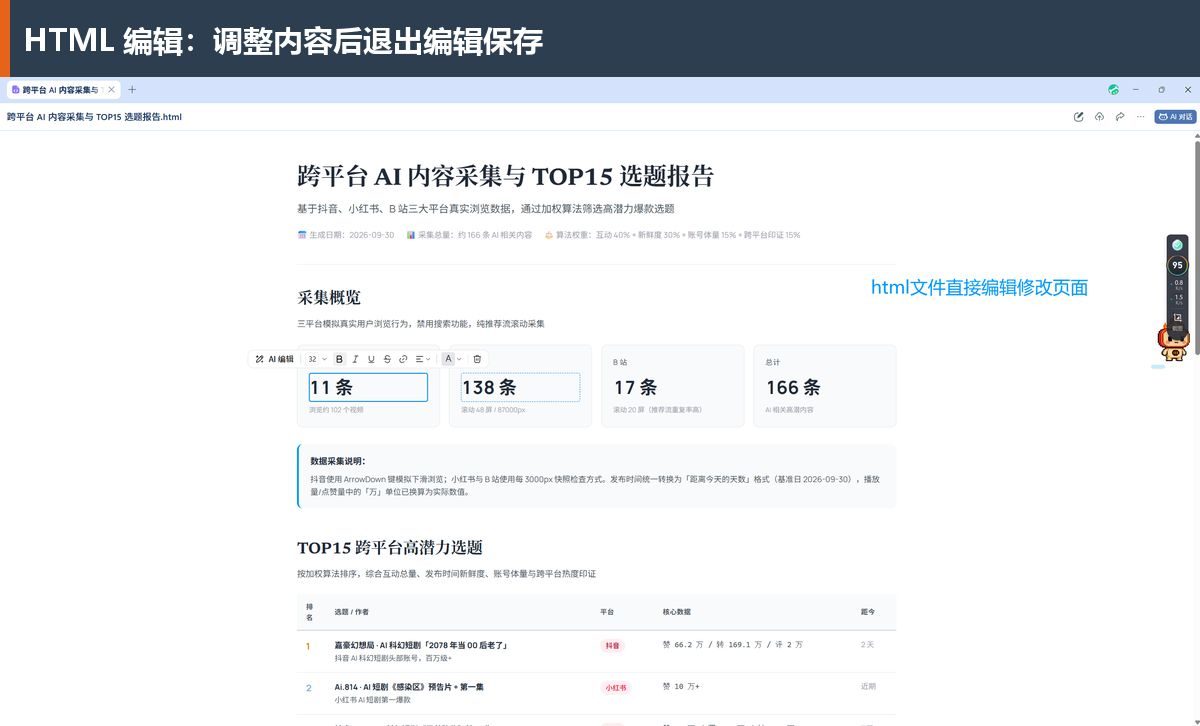Click the 抖音 platform tag in row 1
Image resolution: width=1200 pixels, height=726 pixels.
click(612, 646)
